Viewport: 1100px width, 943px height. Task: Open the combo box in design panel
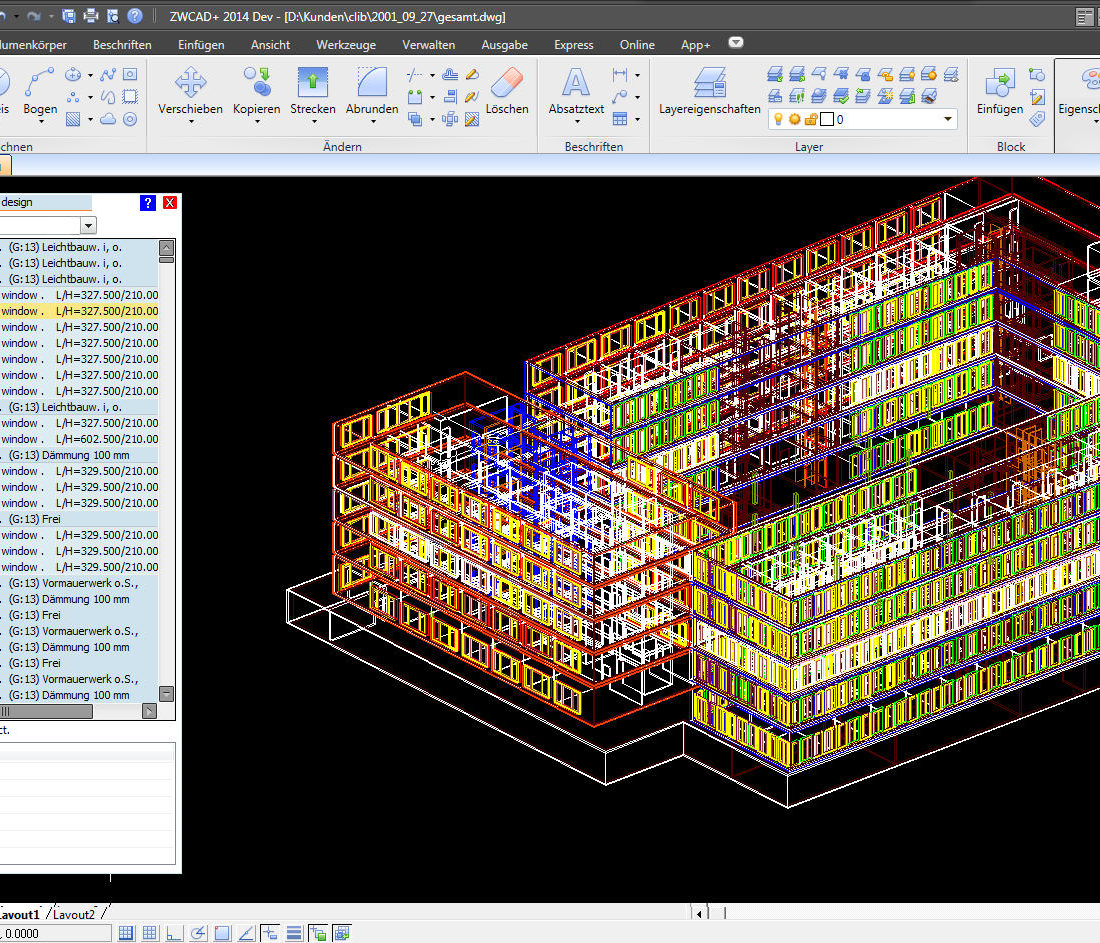[88, 225]
